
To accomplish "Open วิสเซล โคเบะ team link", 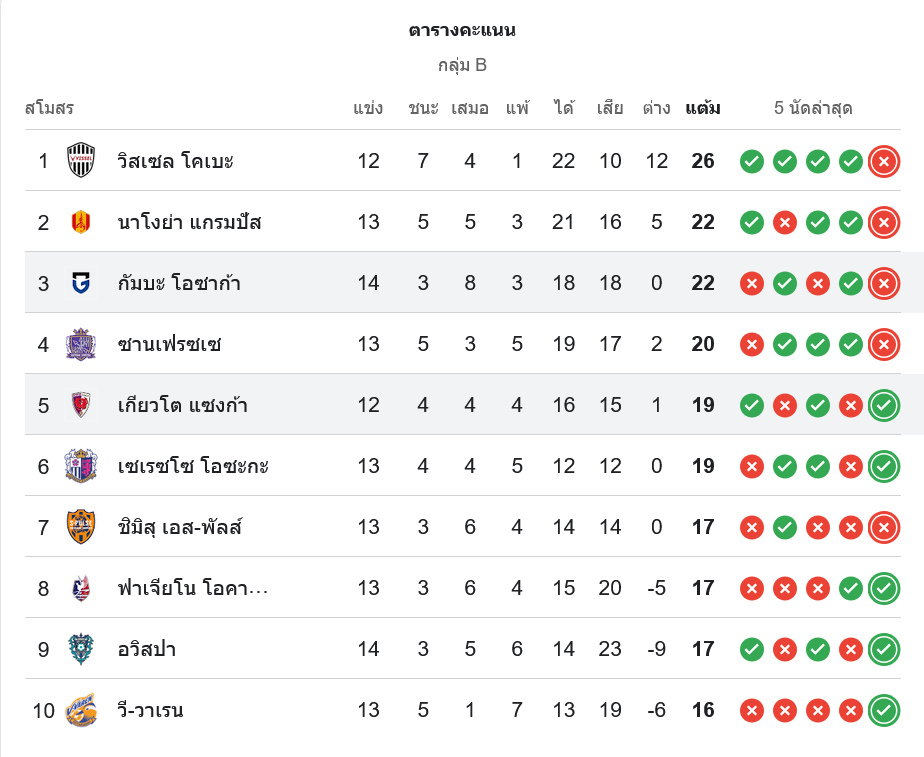I will click(x=175, y=161).
